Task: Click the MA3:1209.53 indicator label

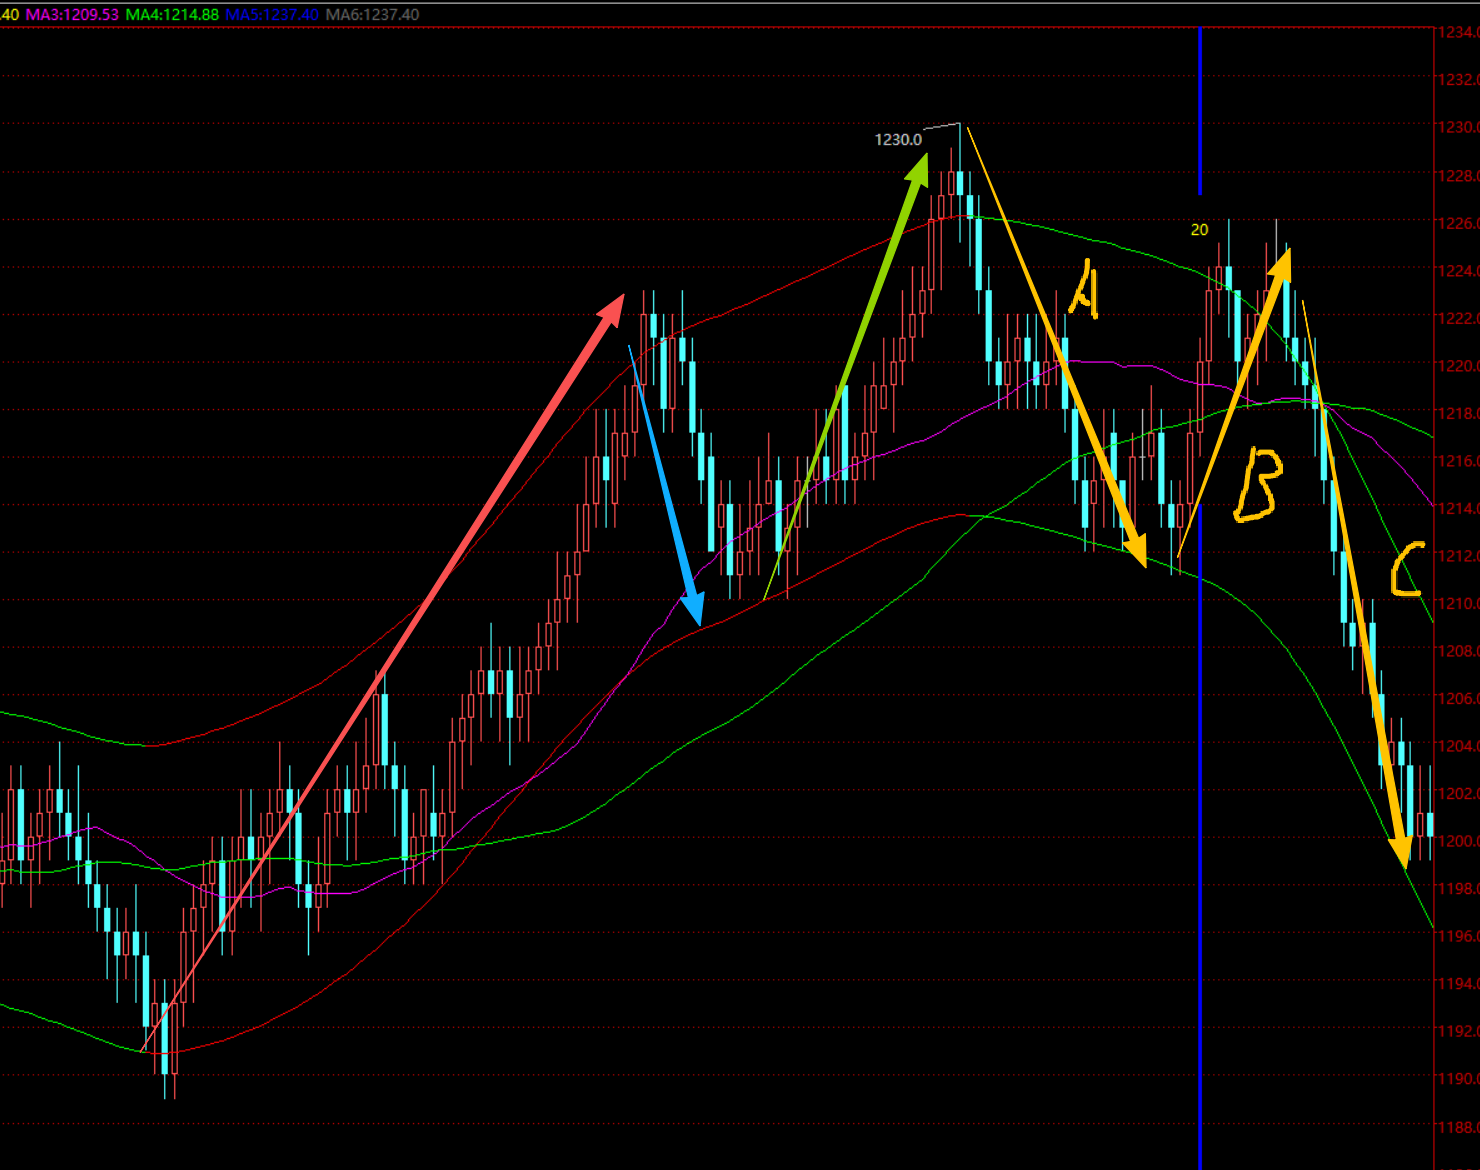Action: (72, 15)
